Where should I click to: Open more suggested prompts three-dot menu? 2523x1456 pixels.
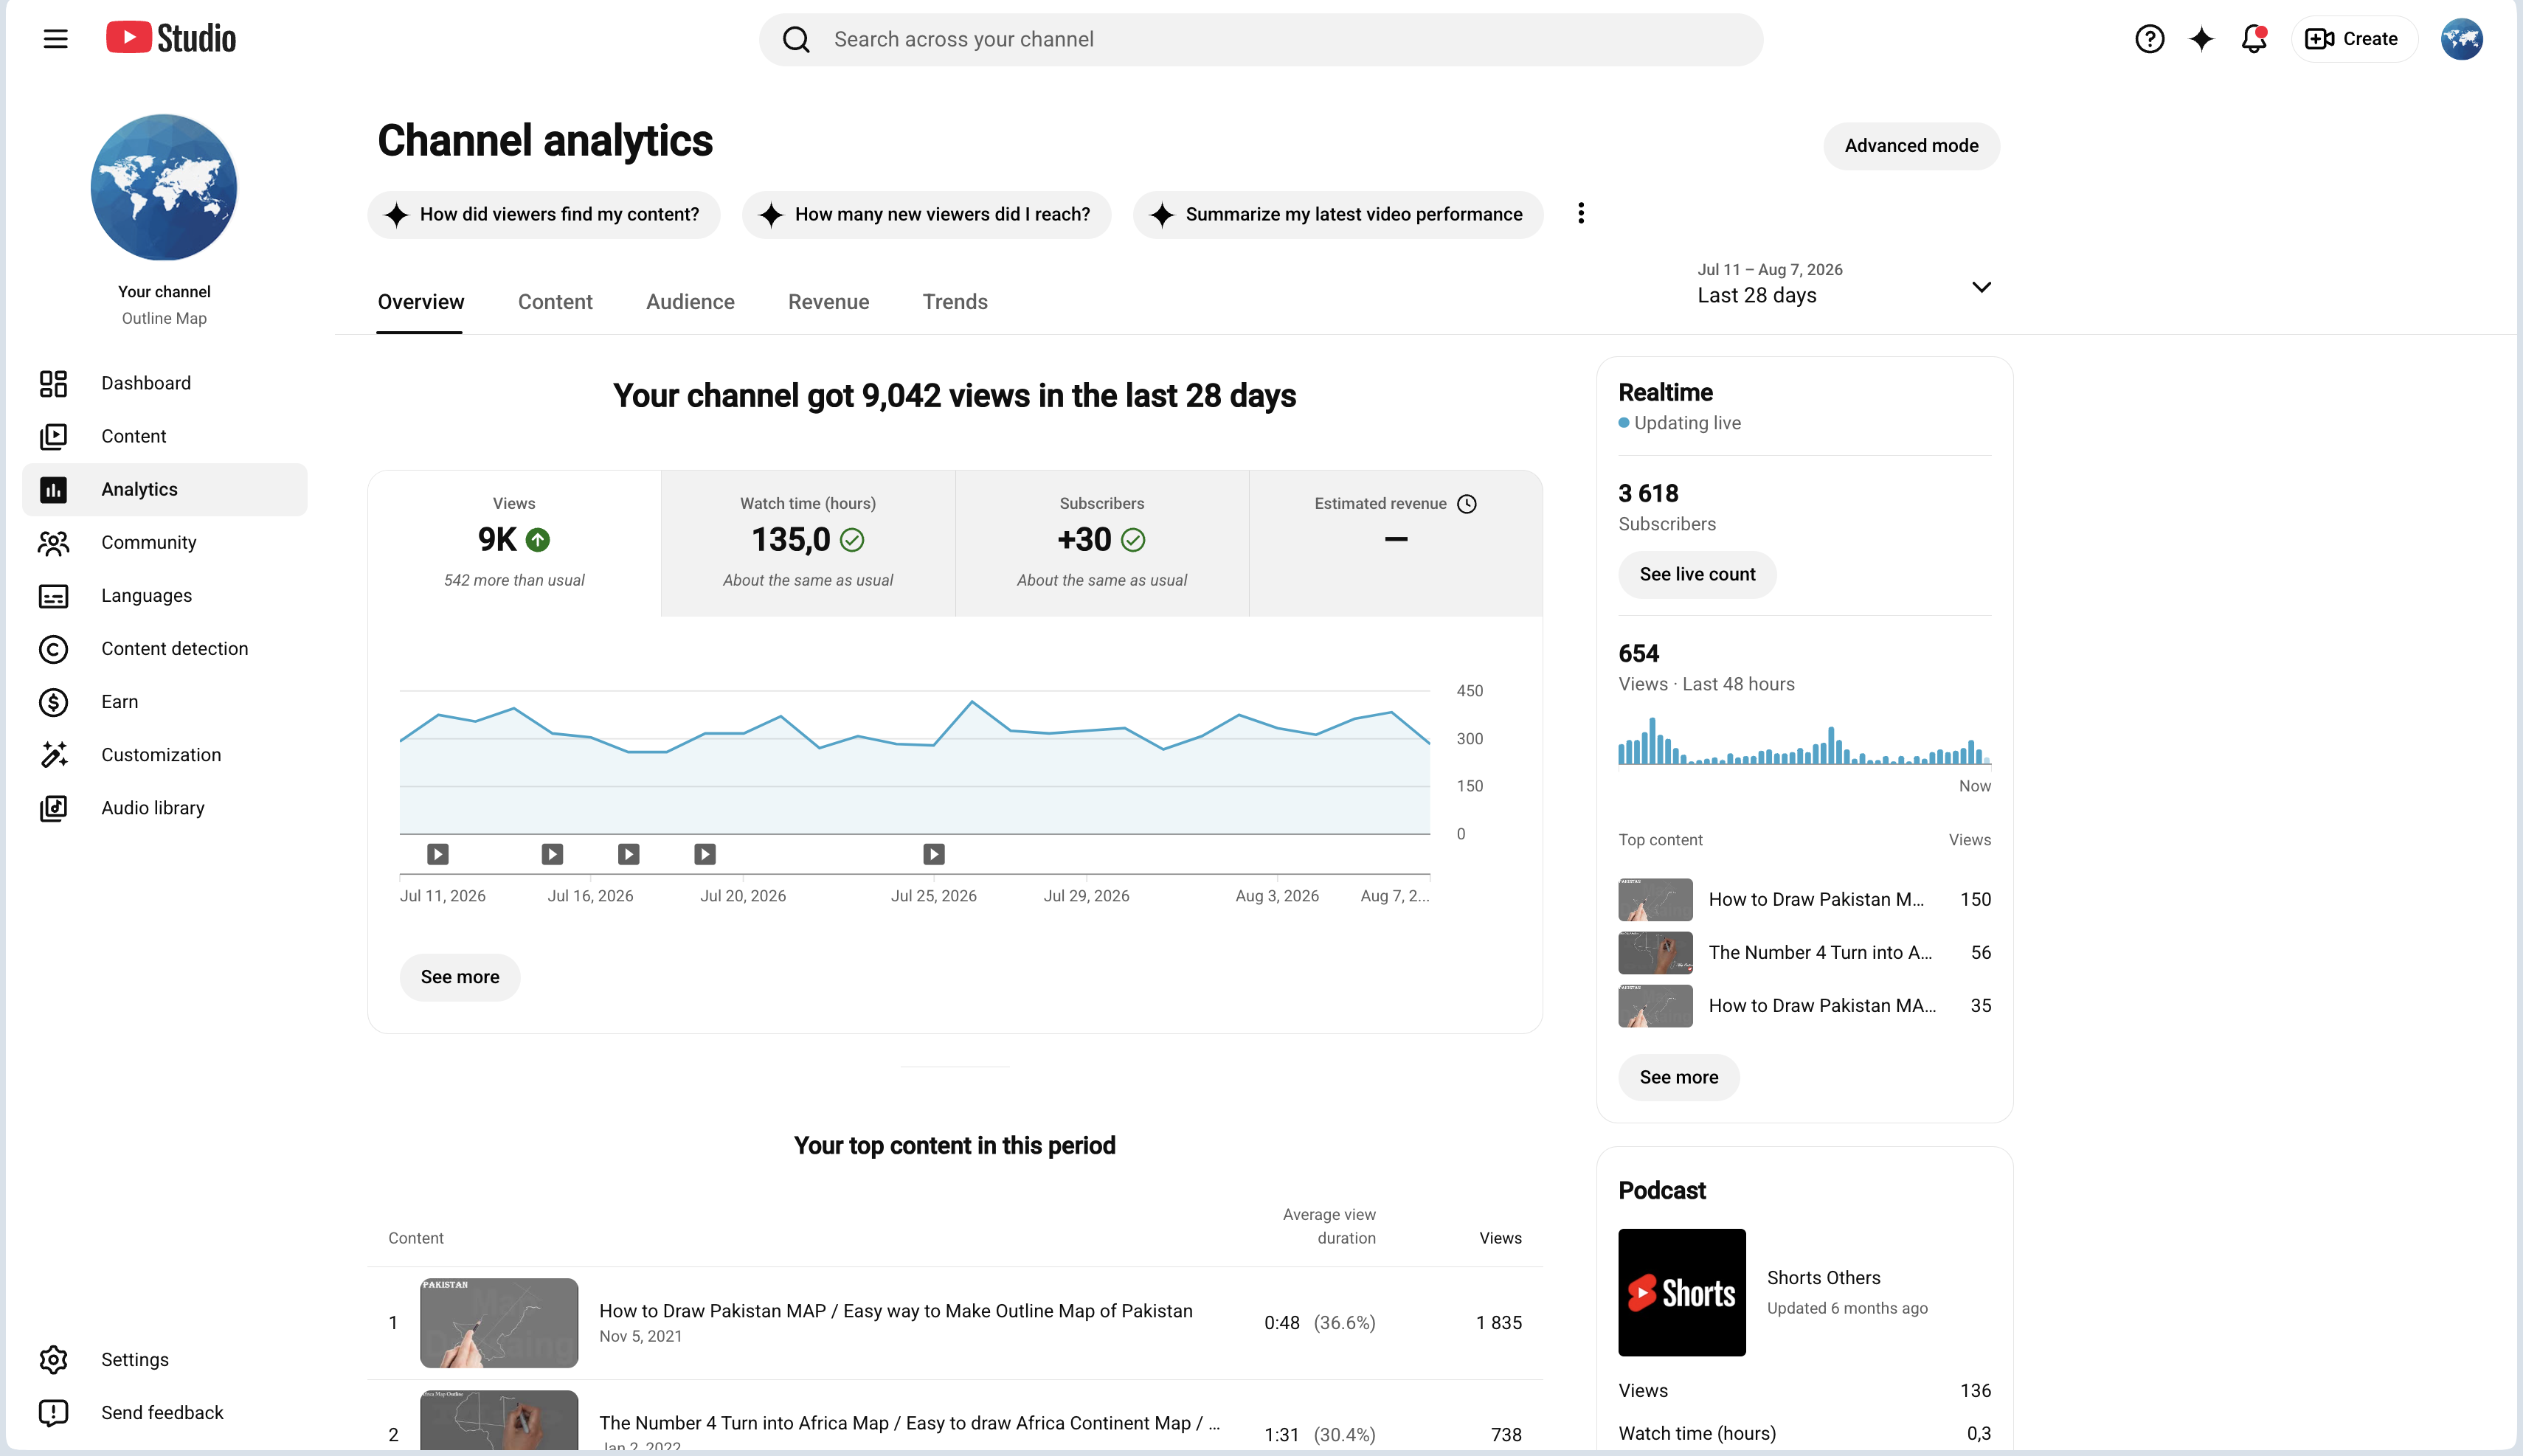click(x=1581, y=213)
